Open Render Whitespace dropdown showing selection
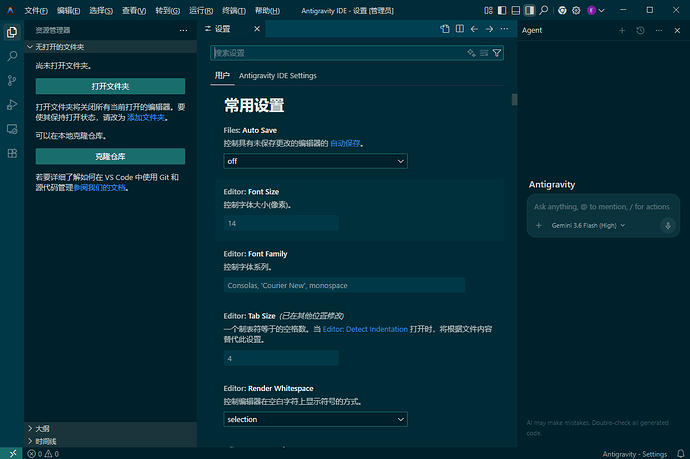690x459 pixels. coord(315,419)
